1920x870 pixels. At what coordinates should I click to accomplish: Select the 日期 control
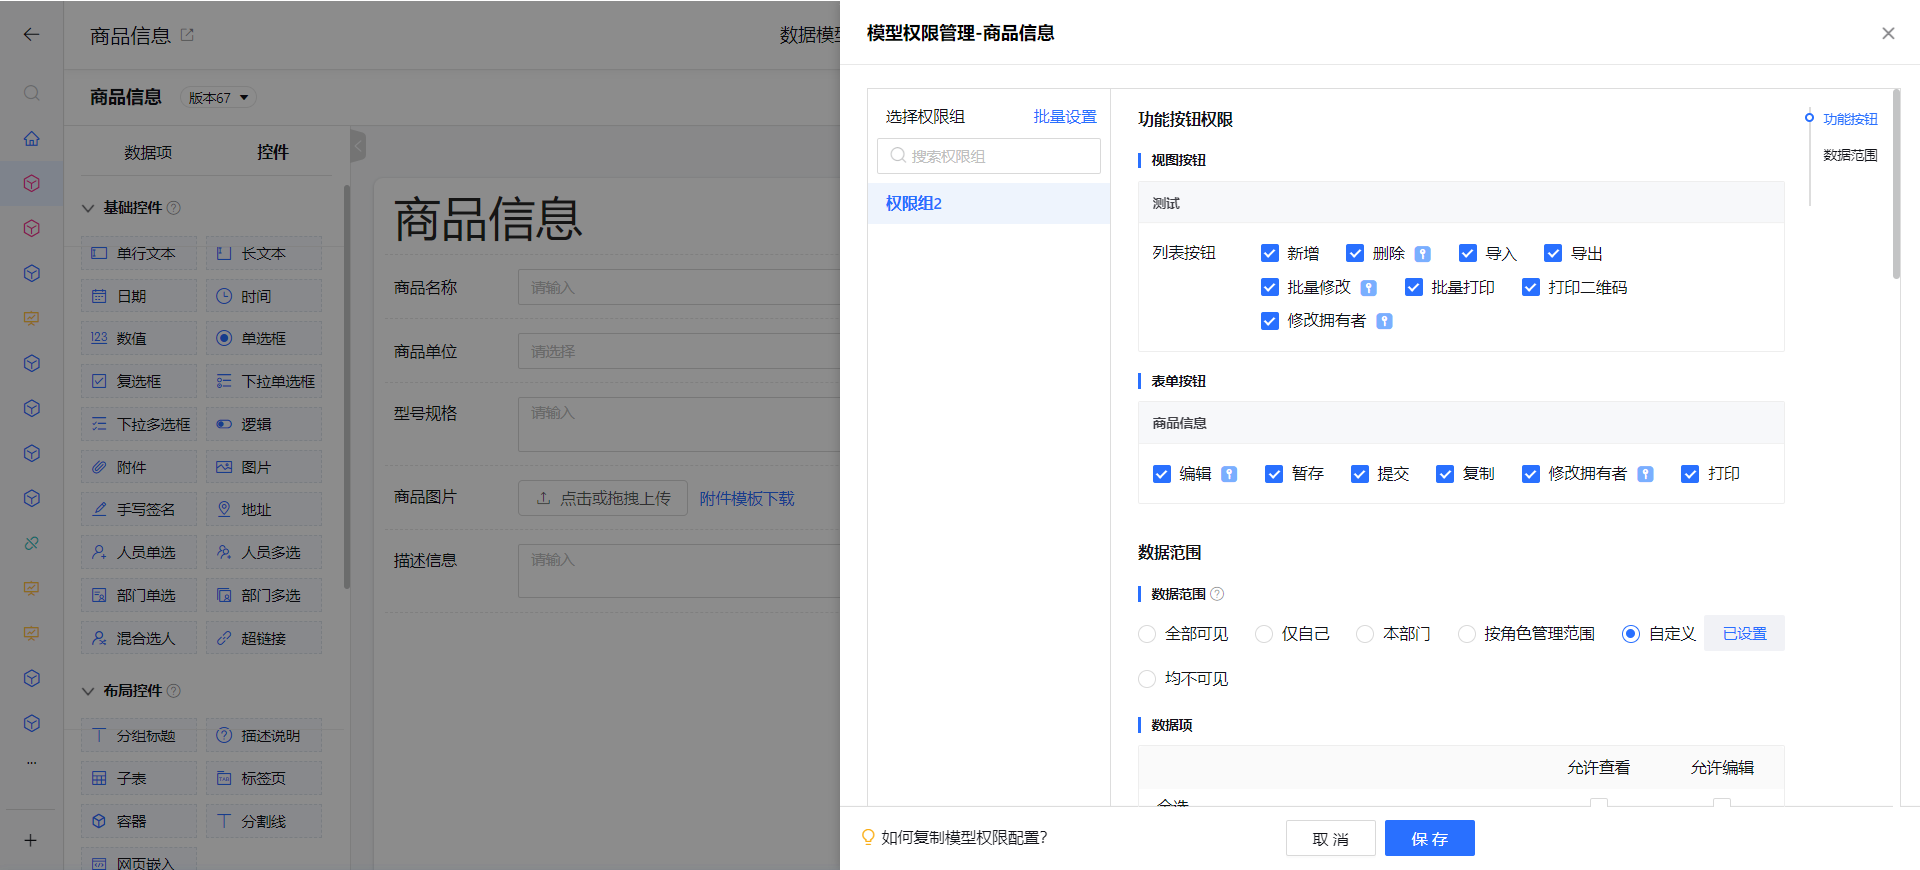[139, 296]
